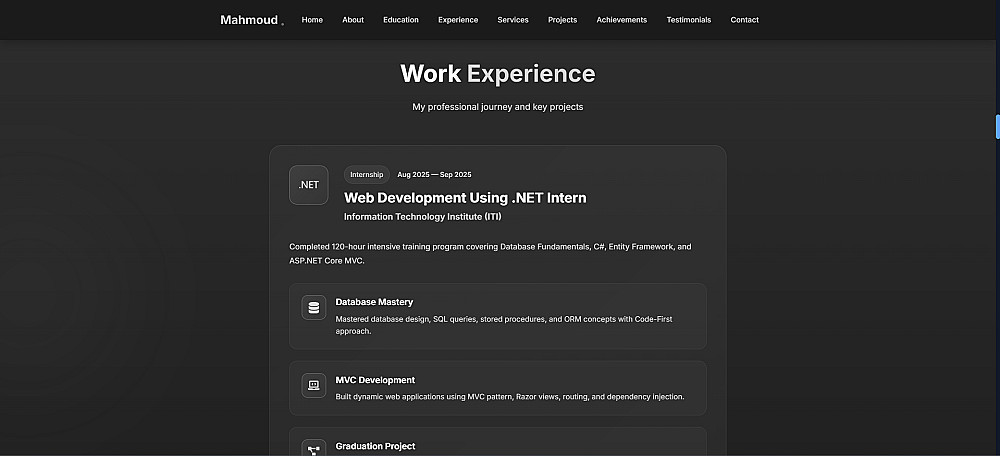Click the .NET logo badge
Viewport: 1000px width, 456px height.
pyautogui.click(x=308, y=185)
